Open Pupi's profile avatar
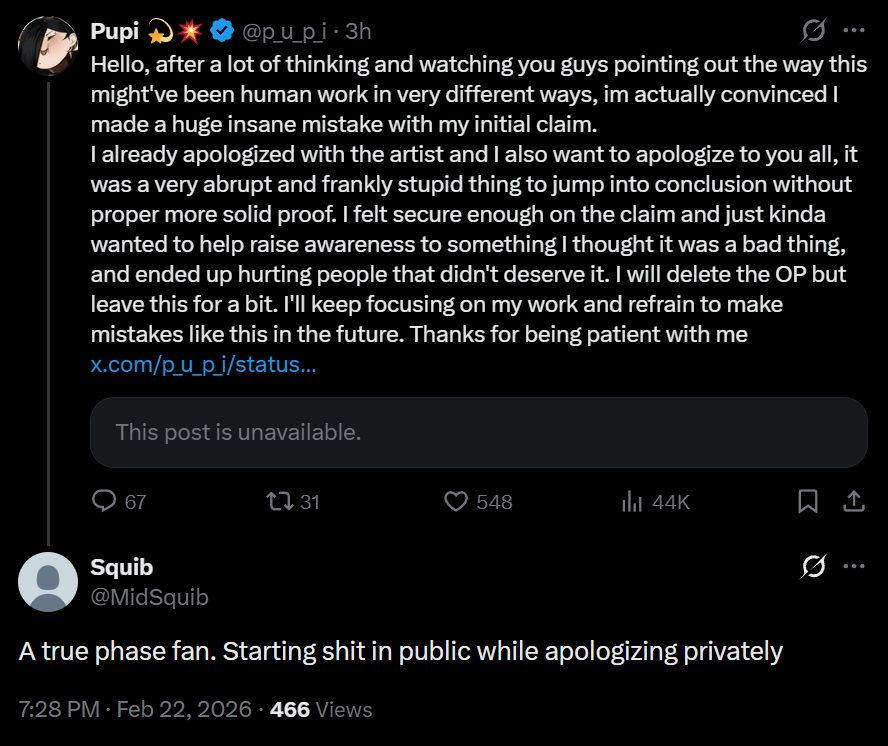 click(48, 46)
